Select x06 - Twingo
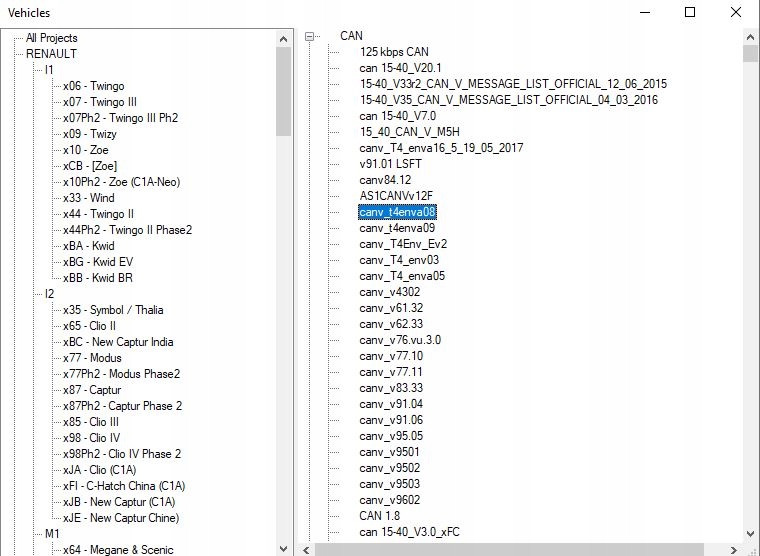Image resolution: width=760 pixels, height=556 pixels. pos(94,86)
